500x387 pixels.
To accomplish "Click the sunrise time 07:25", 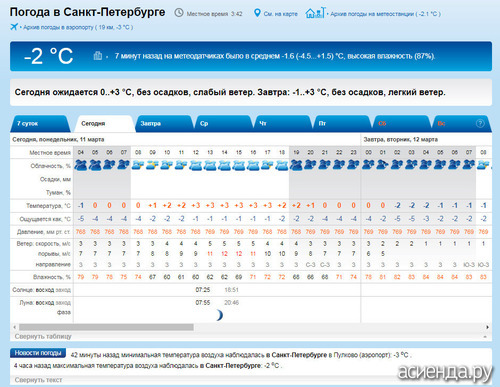I will pyautogui.click(x=203, y=290).
